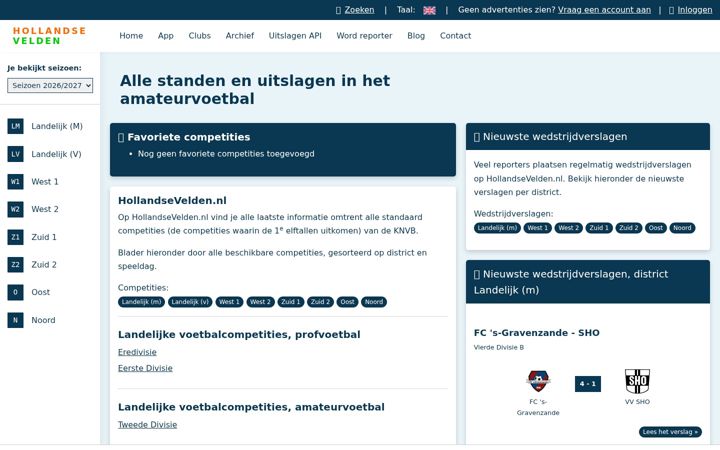Click the Z2 badge icon in sidebar
720x450 pixels.
16,264
